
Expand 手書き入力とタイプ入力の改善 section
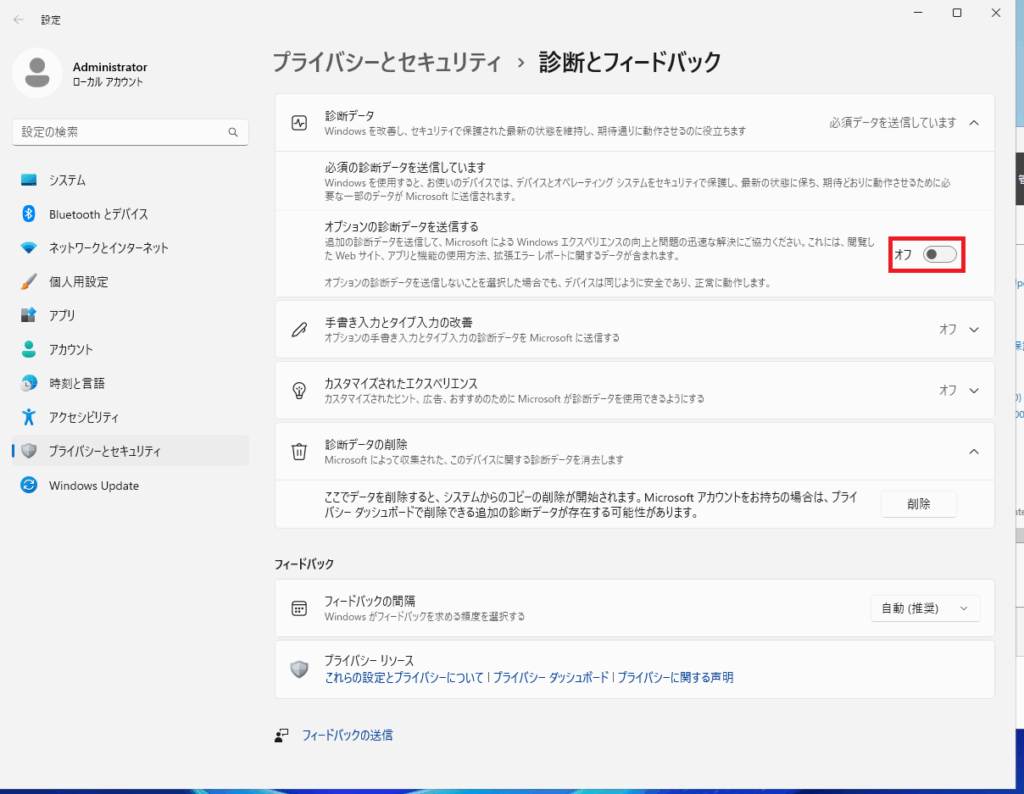pos(973,329)
